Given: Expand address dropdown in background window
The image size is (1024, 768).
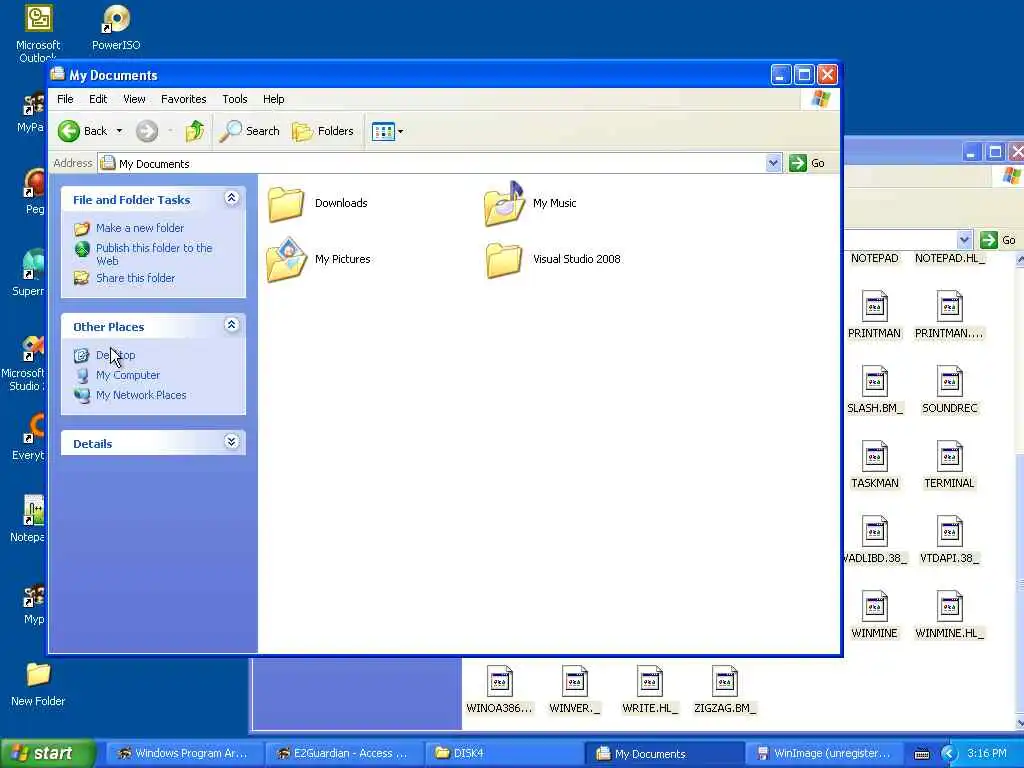Looking at the screenshot, I should [965, 240].
